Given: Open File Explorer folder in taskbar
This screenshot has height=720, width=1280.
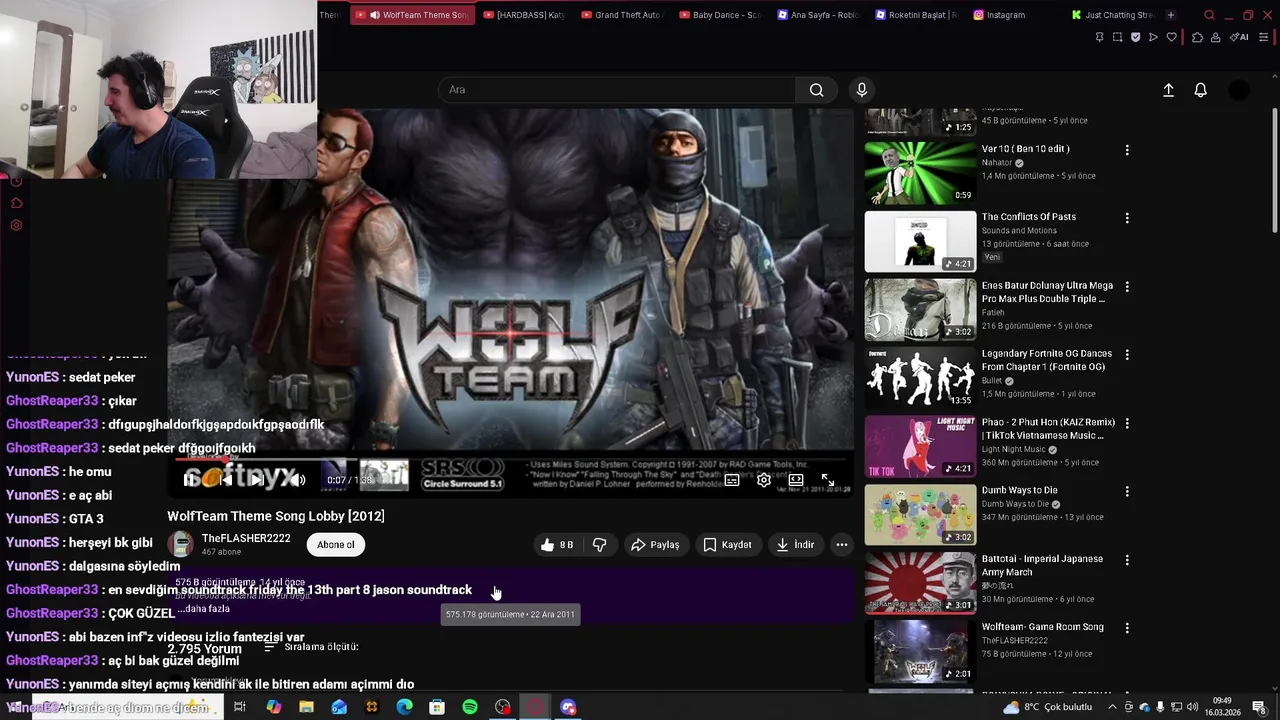Looking at the screenshot, I should tap(306, 707).
